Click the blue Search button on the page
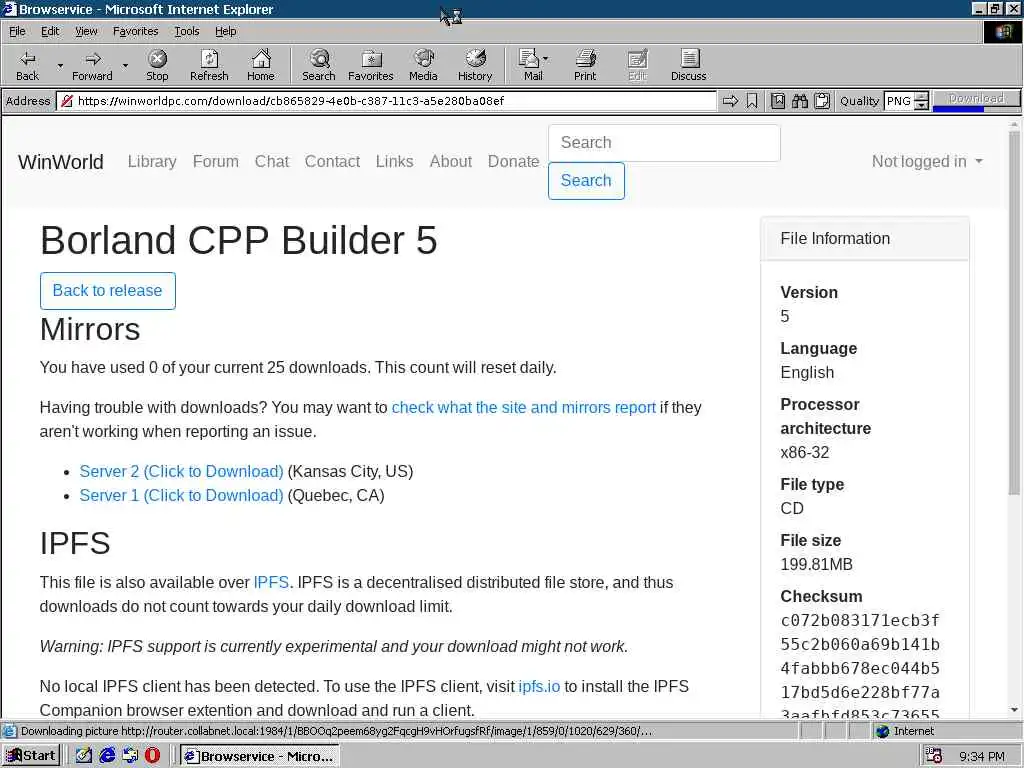 [x=586, y=180]
